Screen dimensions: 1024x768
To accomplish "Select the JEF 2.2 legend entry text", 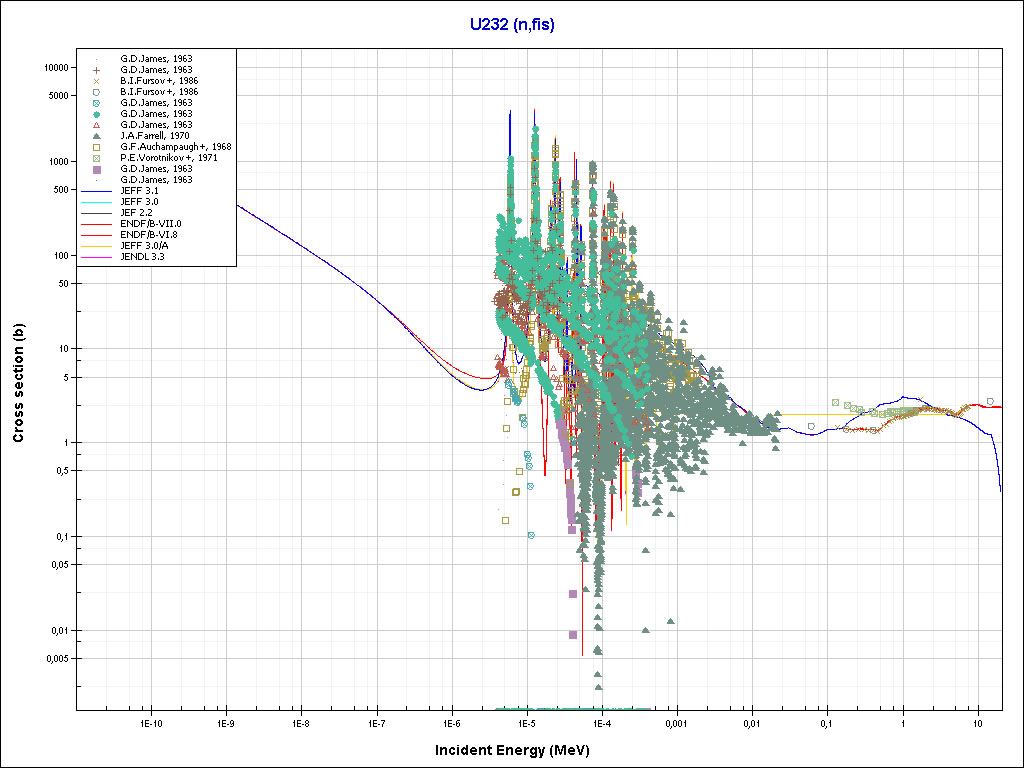I will coord(137,213).
